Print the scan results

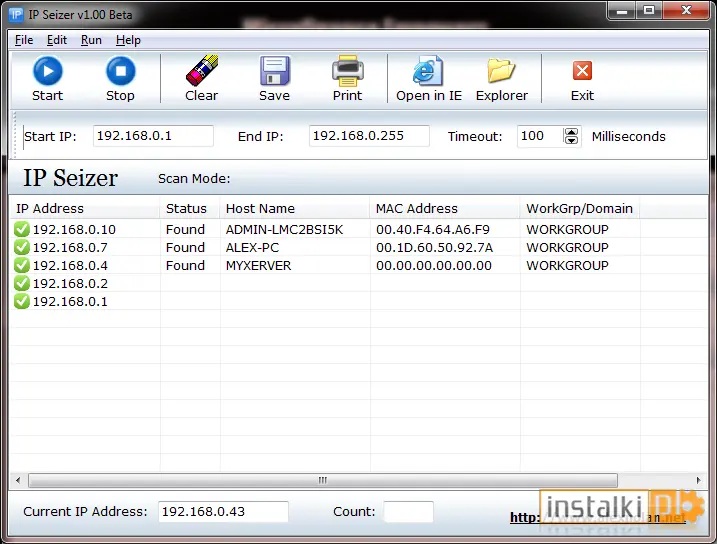click(x=348, y=71)
